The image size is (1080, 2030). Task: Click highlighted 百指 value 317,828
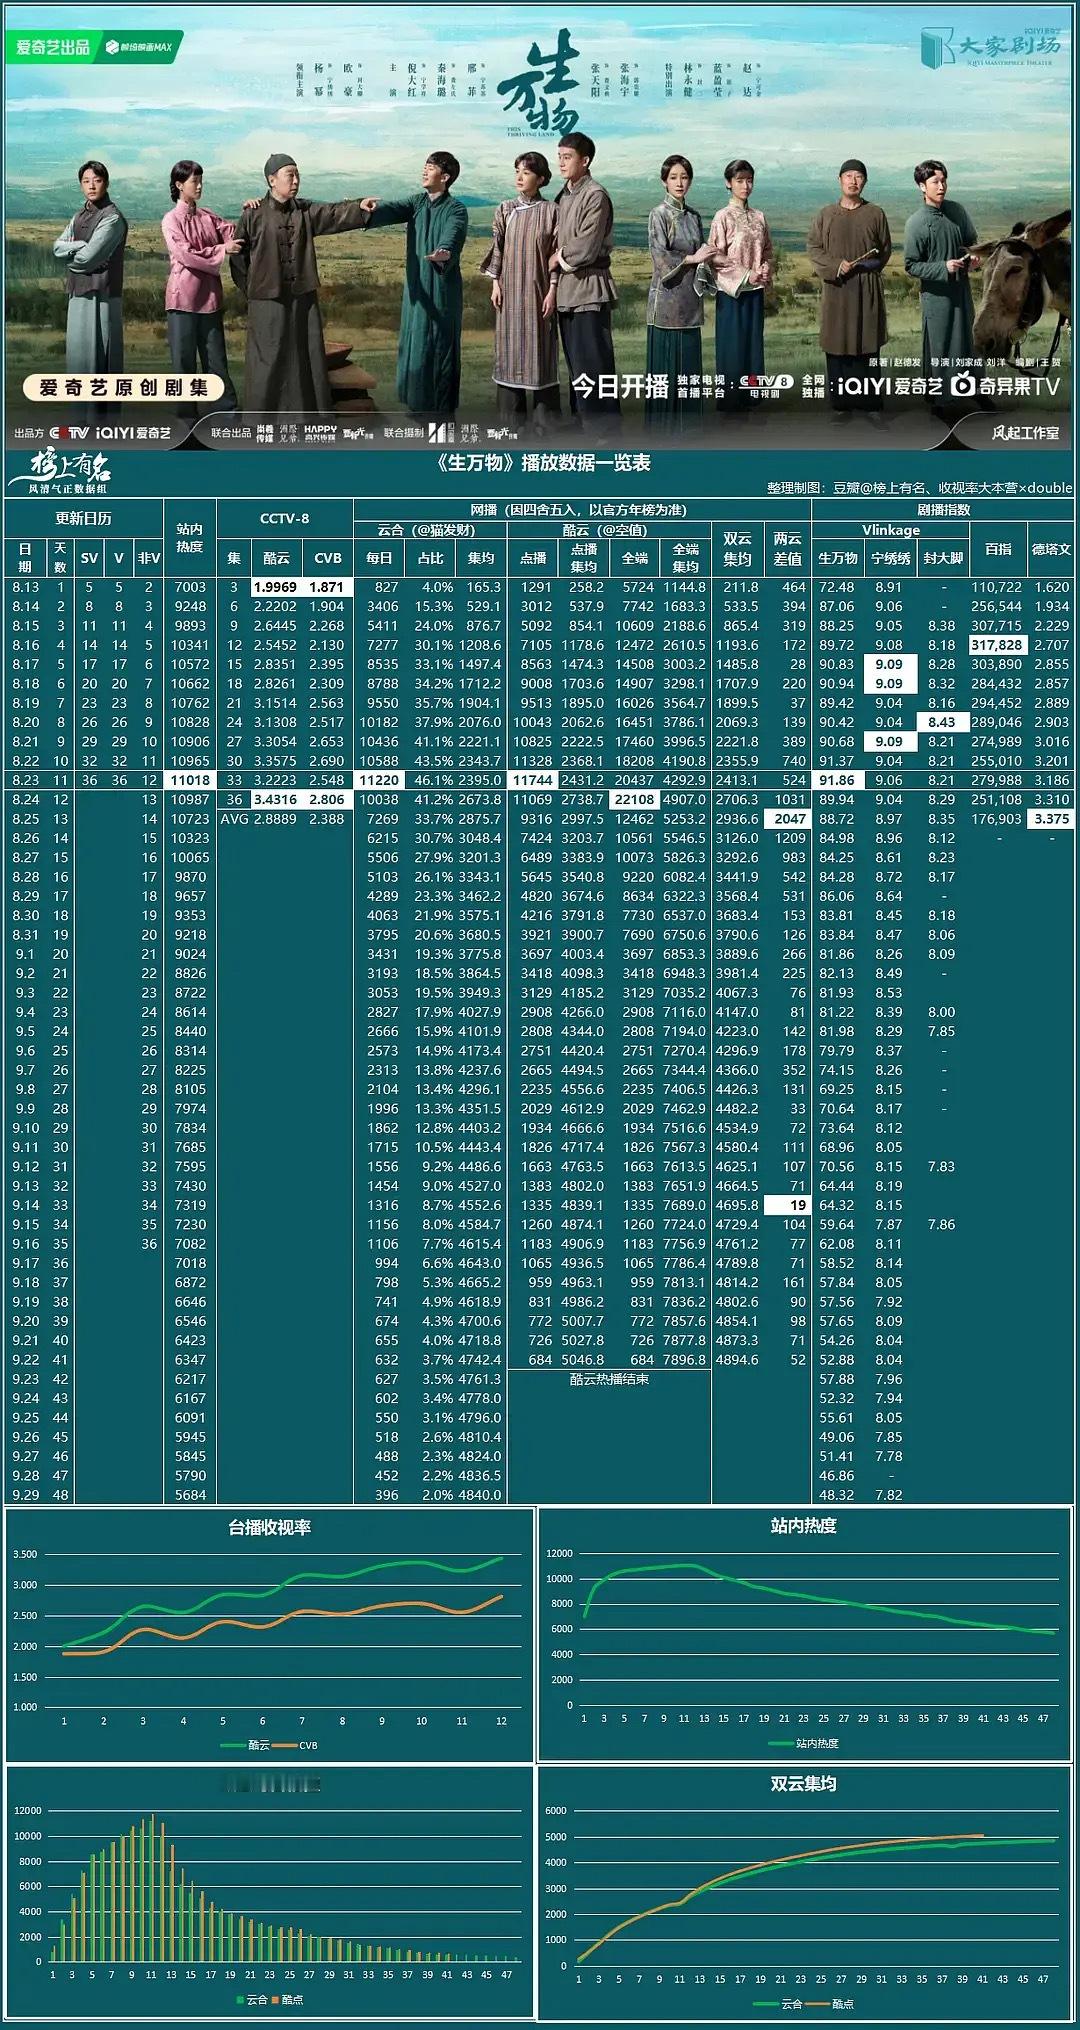click(x=997, y=645)
